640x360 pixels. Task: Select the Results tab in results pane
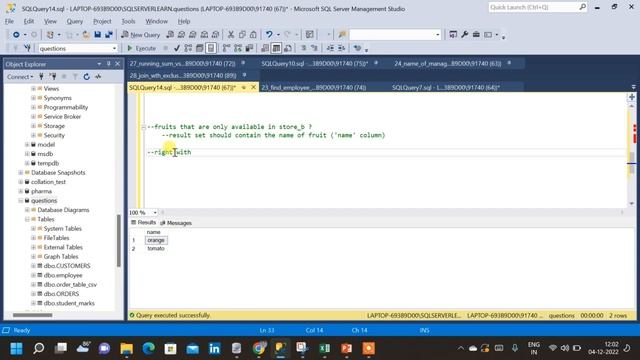[144, 223]
